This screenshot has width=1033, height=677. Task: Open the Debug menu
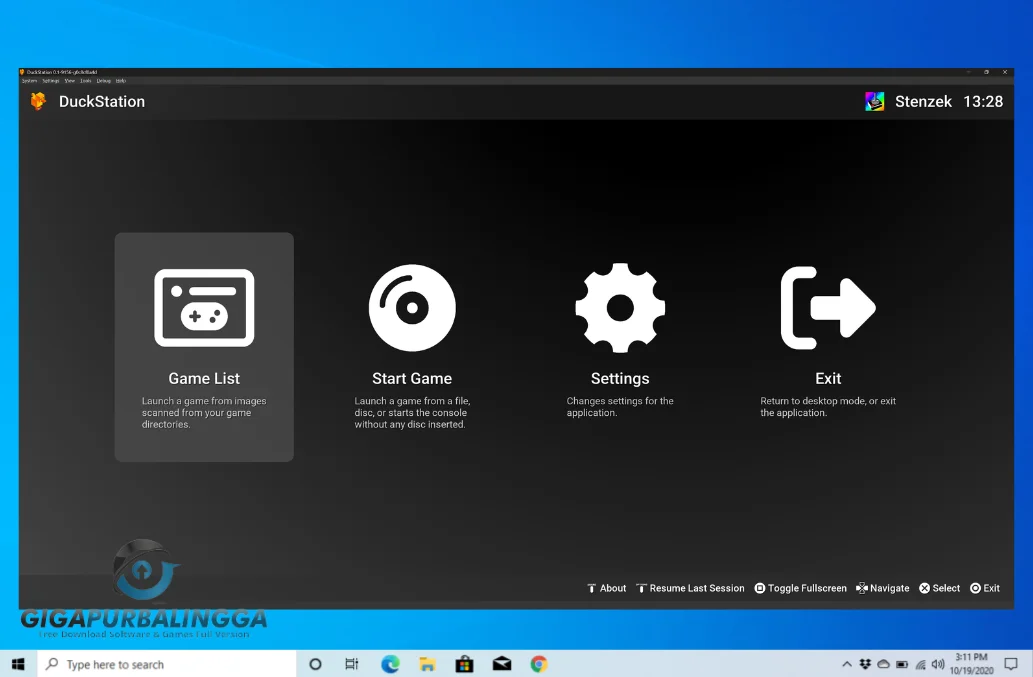[x=103, y=81]
